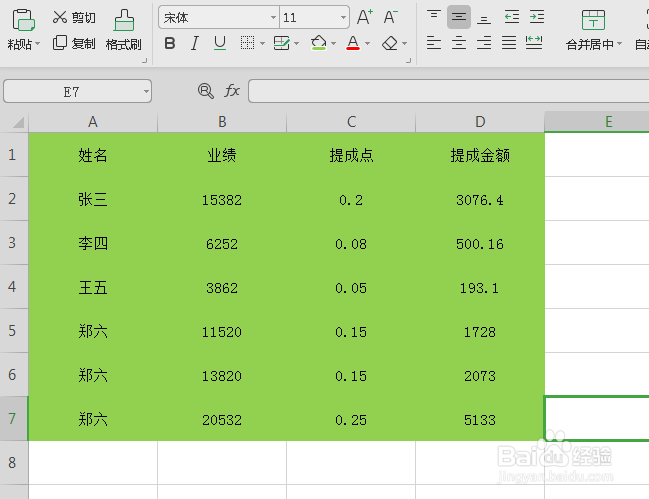Open the fill color dropdown arrow
The width and height of the screenshot is (649, 499).
point(333,43)
